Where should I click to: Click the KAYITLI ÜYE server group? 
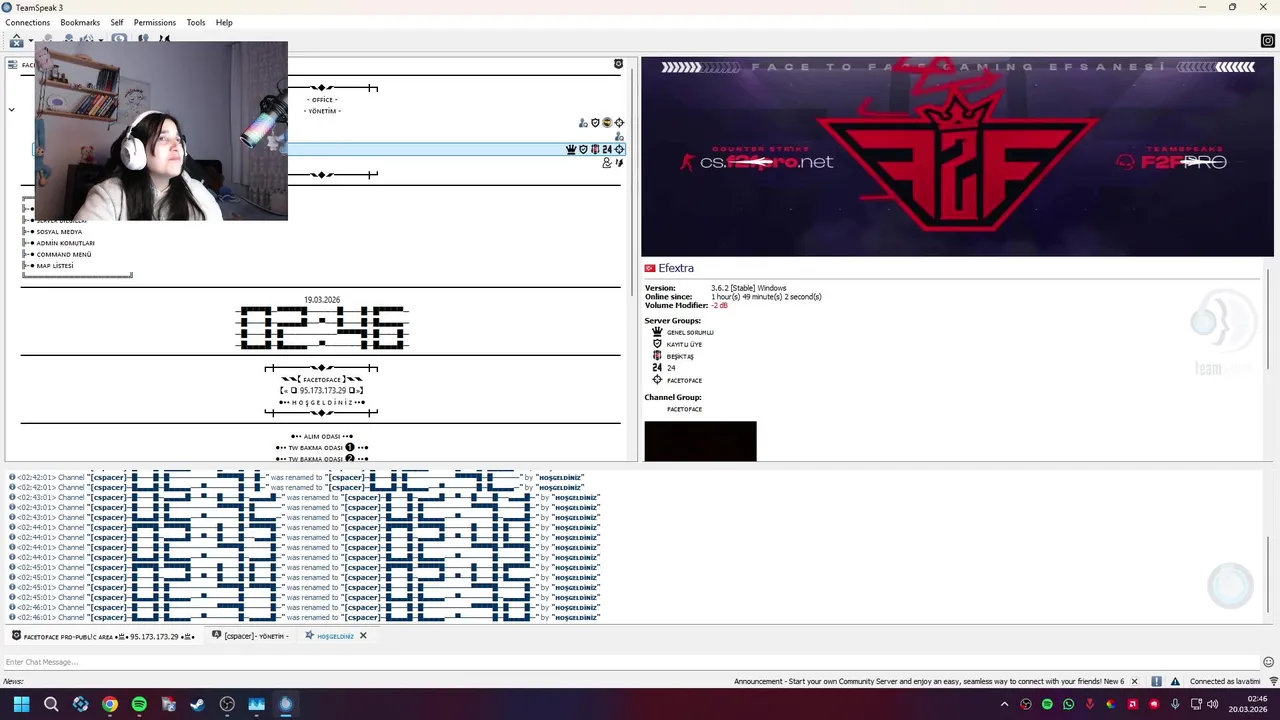click(x=684, y=344)
